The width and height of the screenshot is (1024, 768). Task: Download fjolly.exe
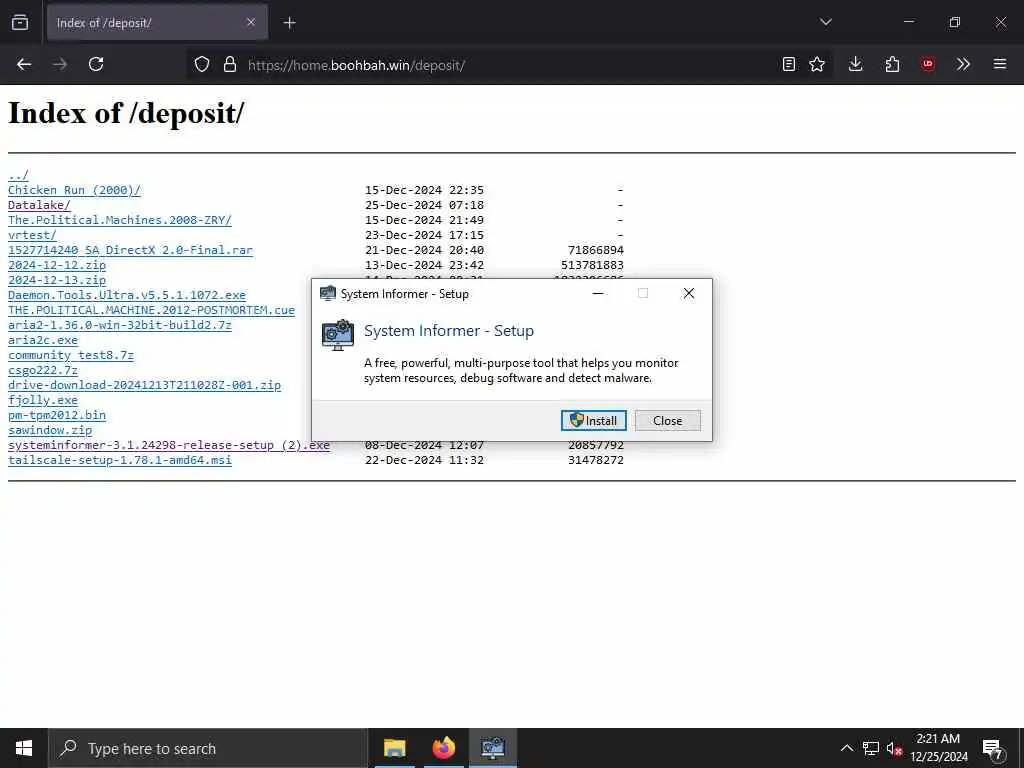coord(43,400)
